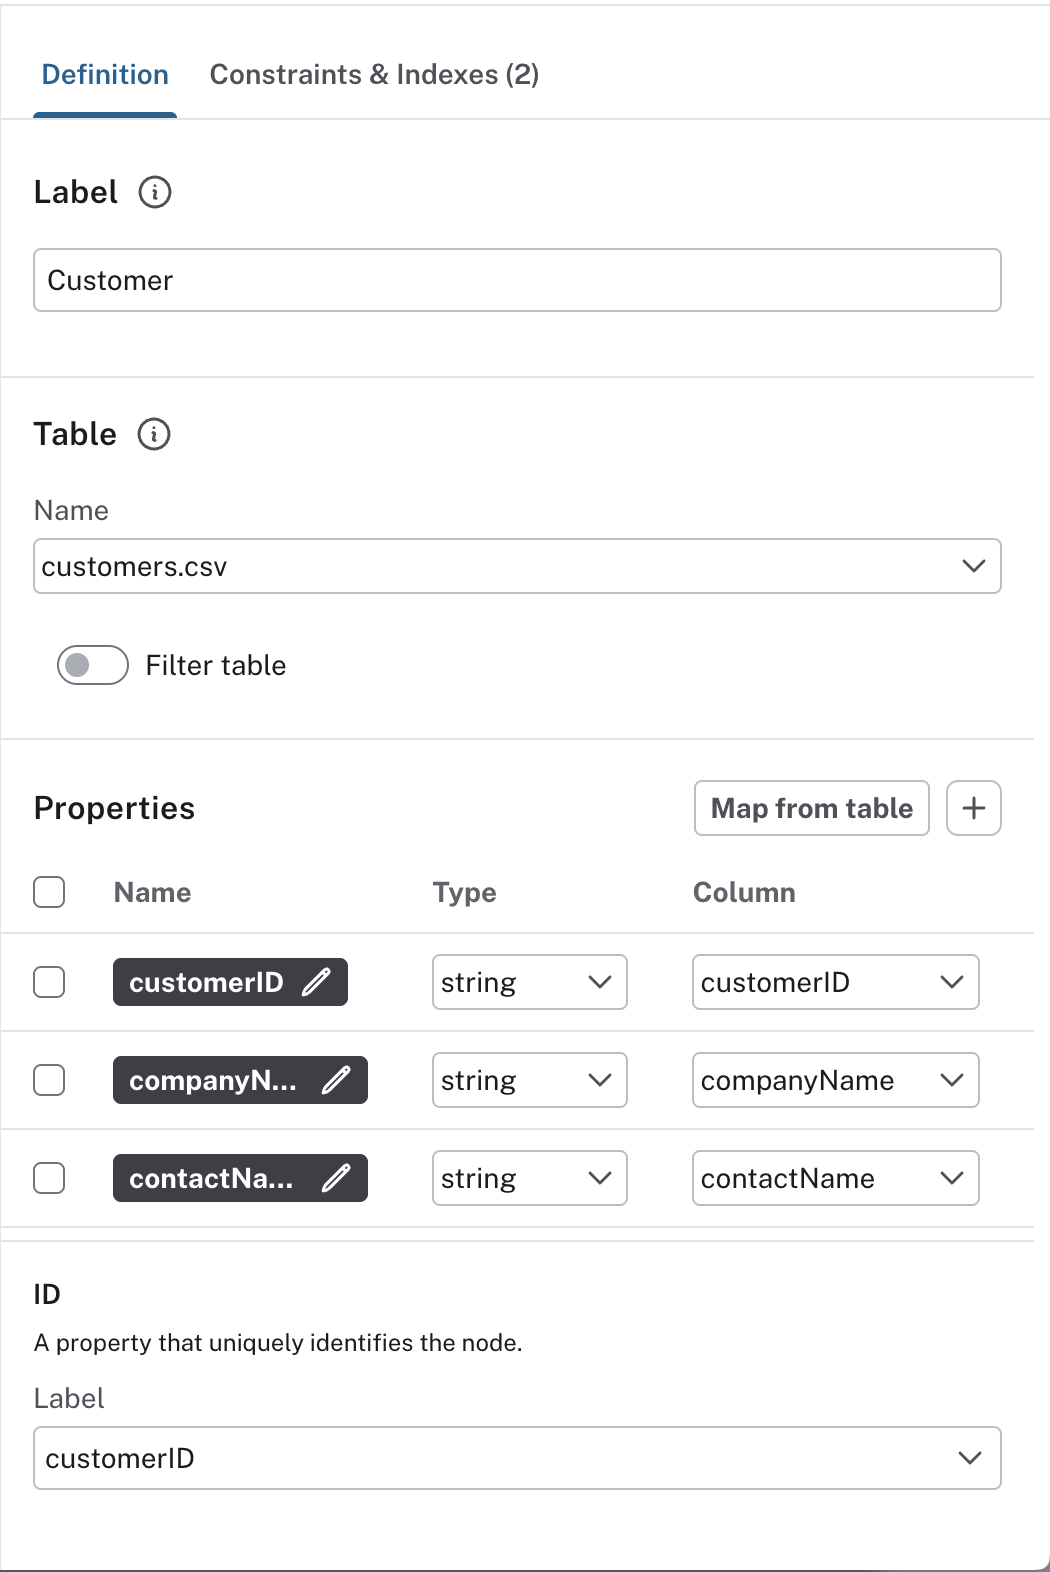The width and height of the screenshot is (1050, 1572).
Task: Switch to Constraints & Indexes tab
Action: pos(374,75)
